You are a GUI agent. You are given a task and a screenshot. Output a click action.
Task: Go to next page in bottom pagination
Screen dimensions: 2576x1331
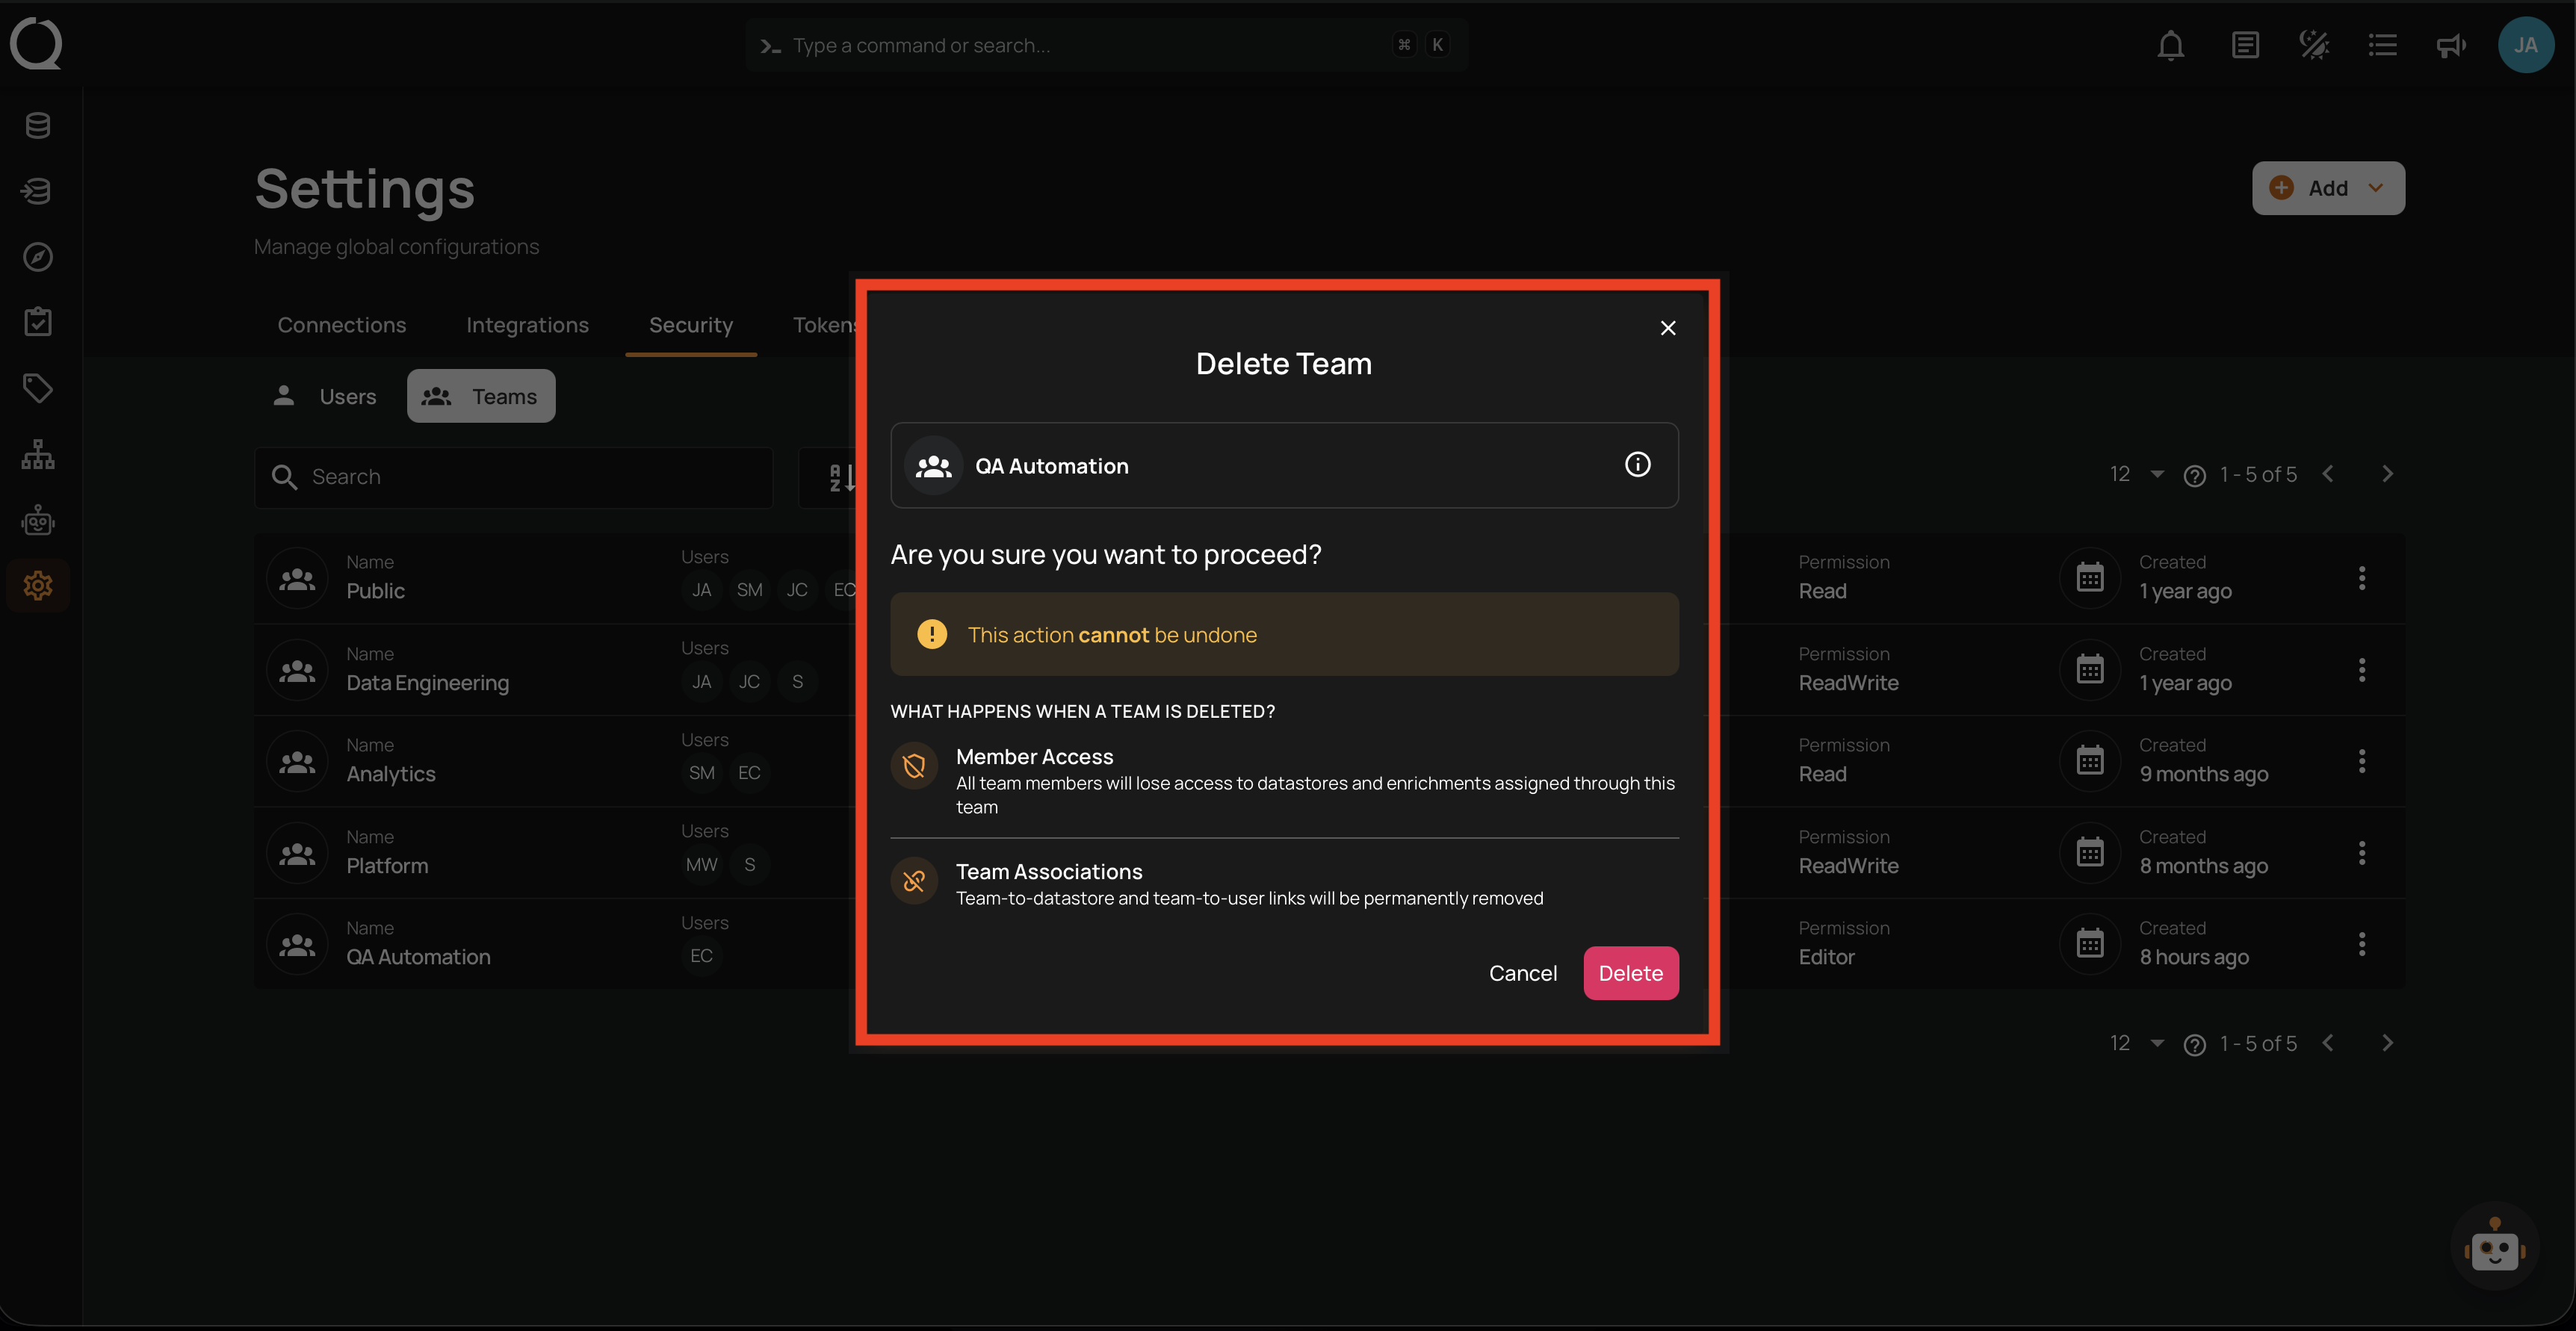(x=2388, y=1043)
